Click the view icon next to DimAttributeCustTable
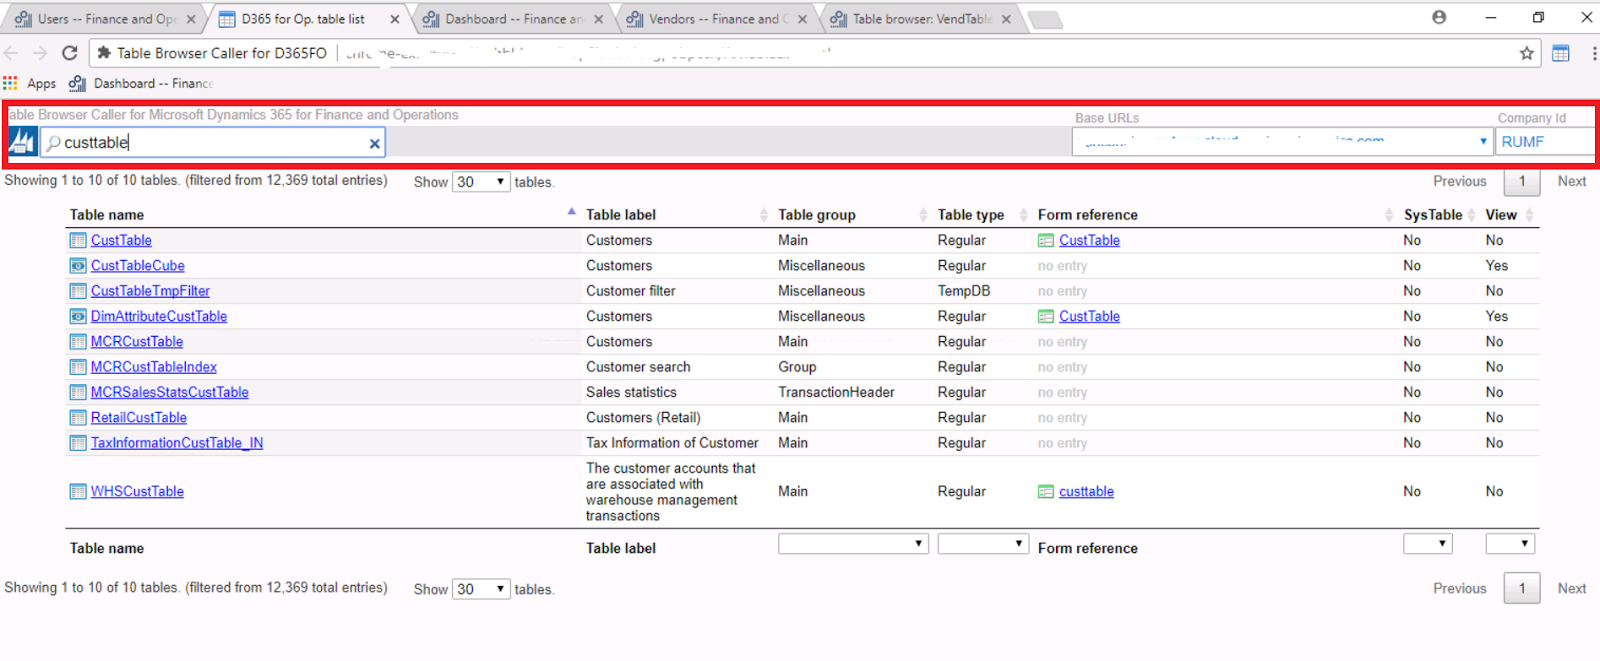This screenshot has width=1600, height=661. click(x=78, y=316)
